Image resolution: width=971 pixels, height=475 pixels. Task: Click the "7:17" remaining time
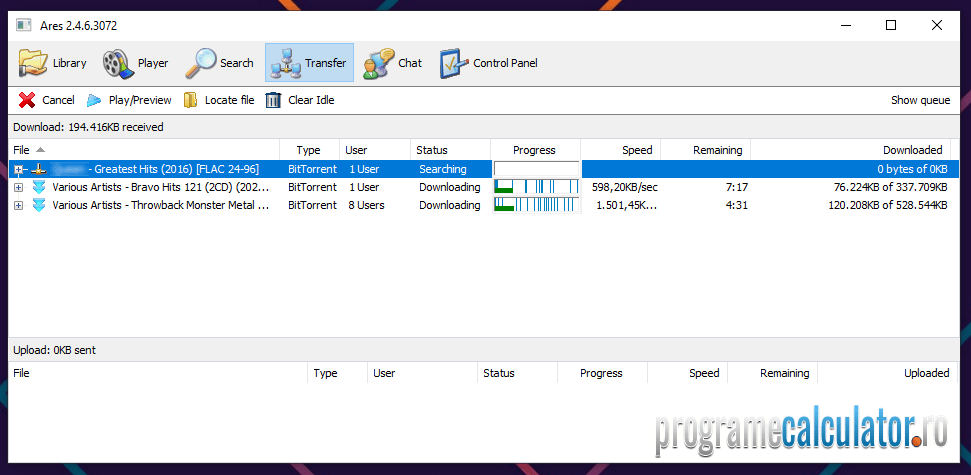[x=736, y=187]
